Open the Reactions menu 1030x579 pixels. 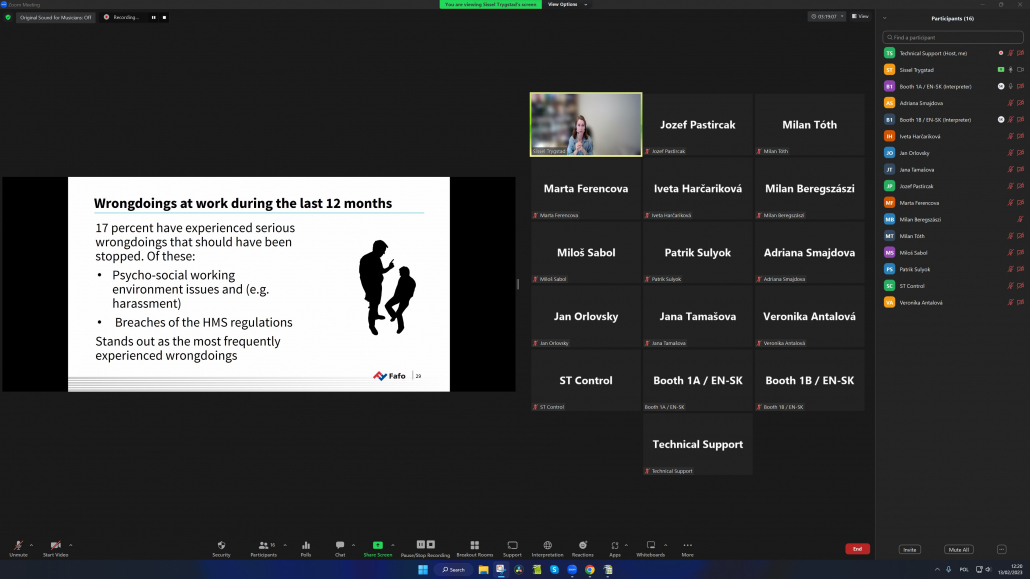coord(582,547)
